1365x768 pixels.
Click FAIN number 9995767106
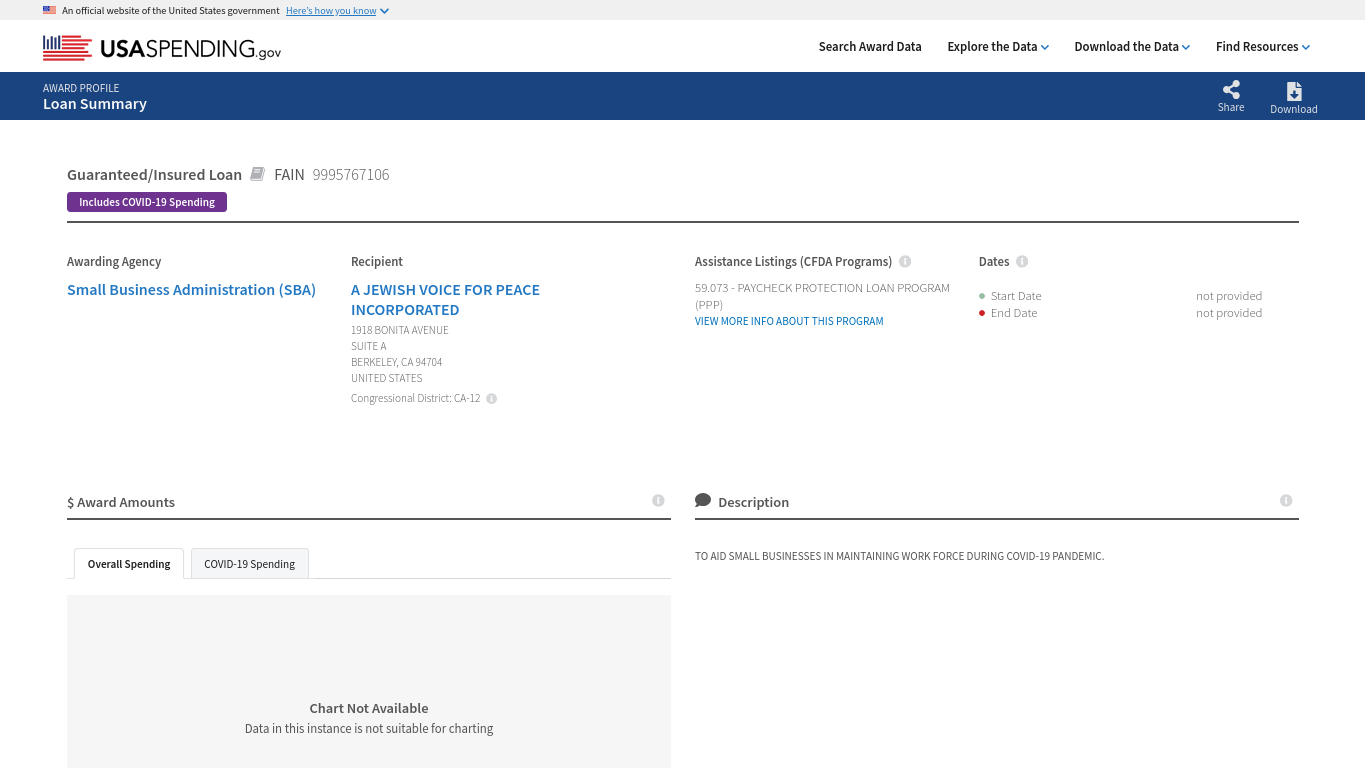(351, 175)
